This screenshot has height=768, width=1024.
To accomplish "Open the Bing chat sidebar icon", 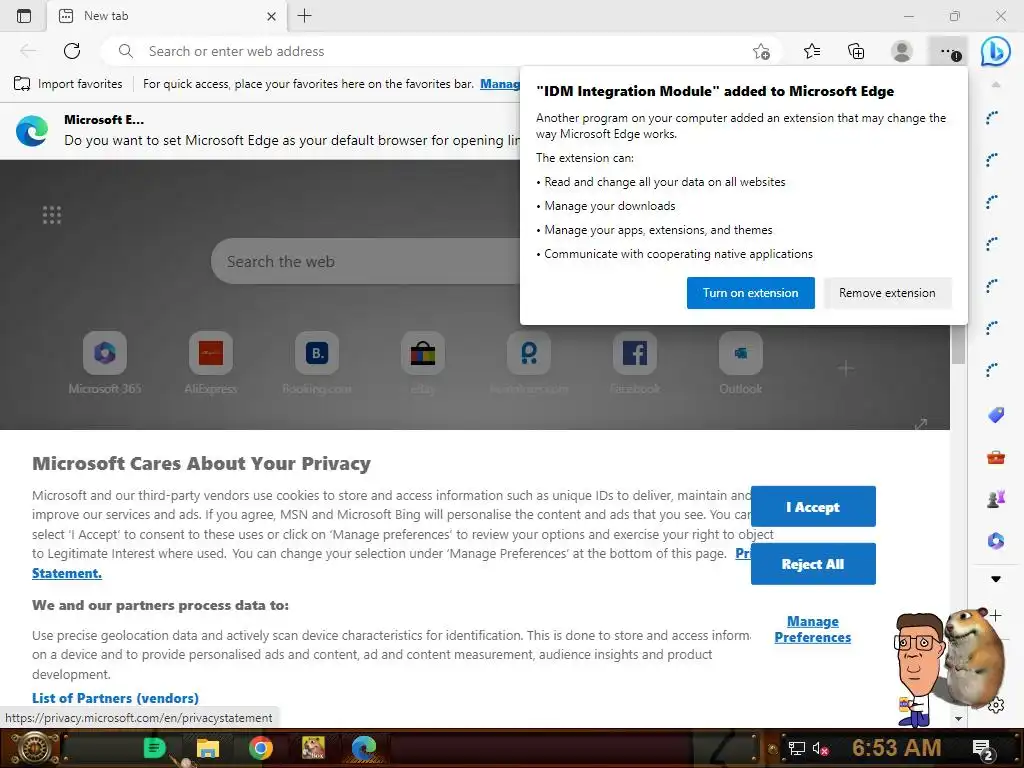I will (x=995, y=51).
